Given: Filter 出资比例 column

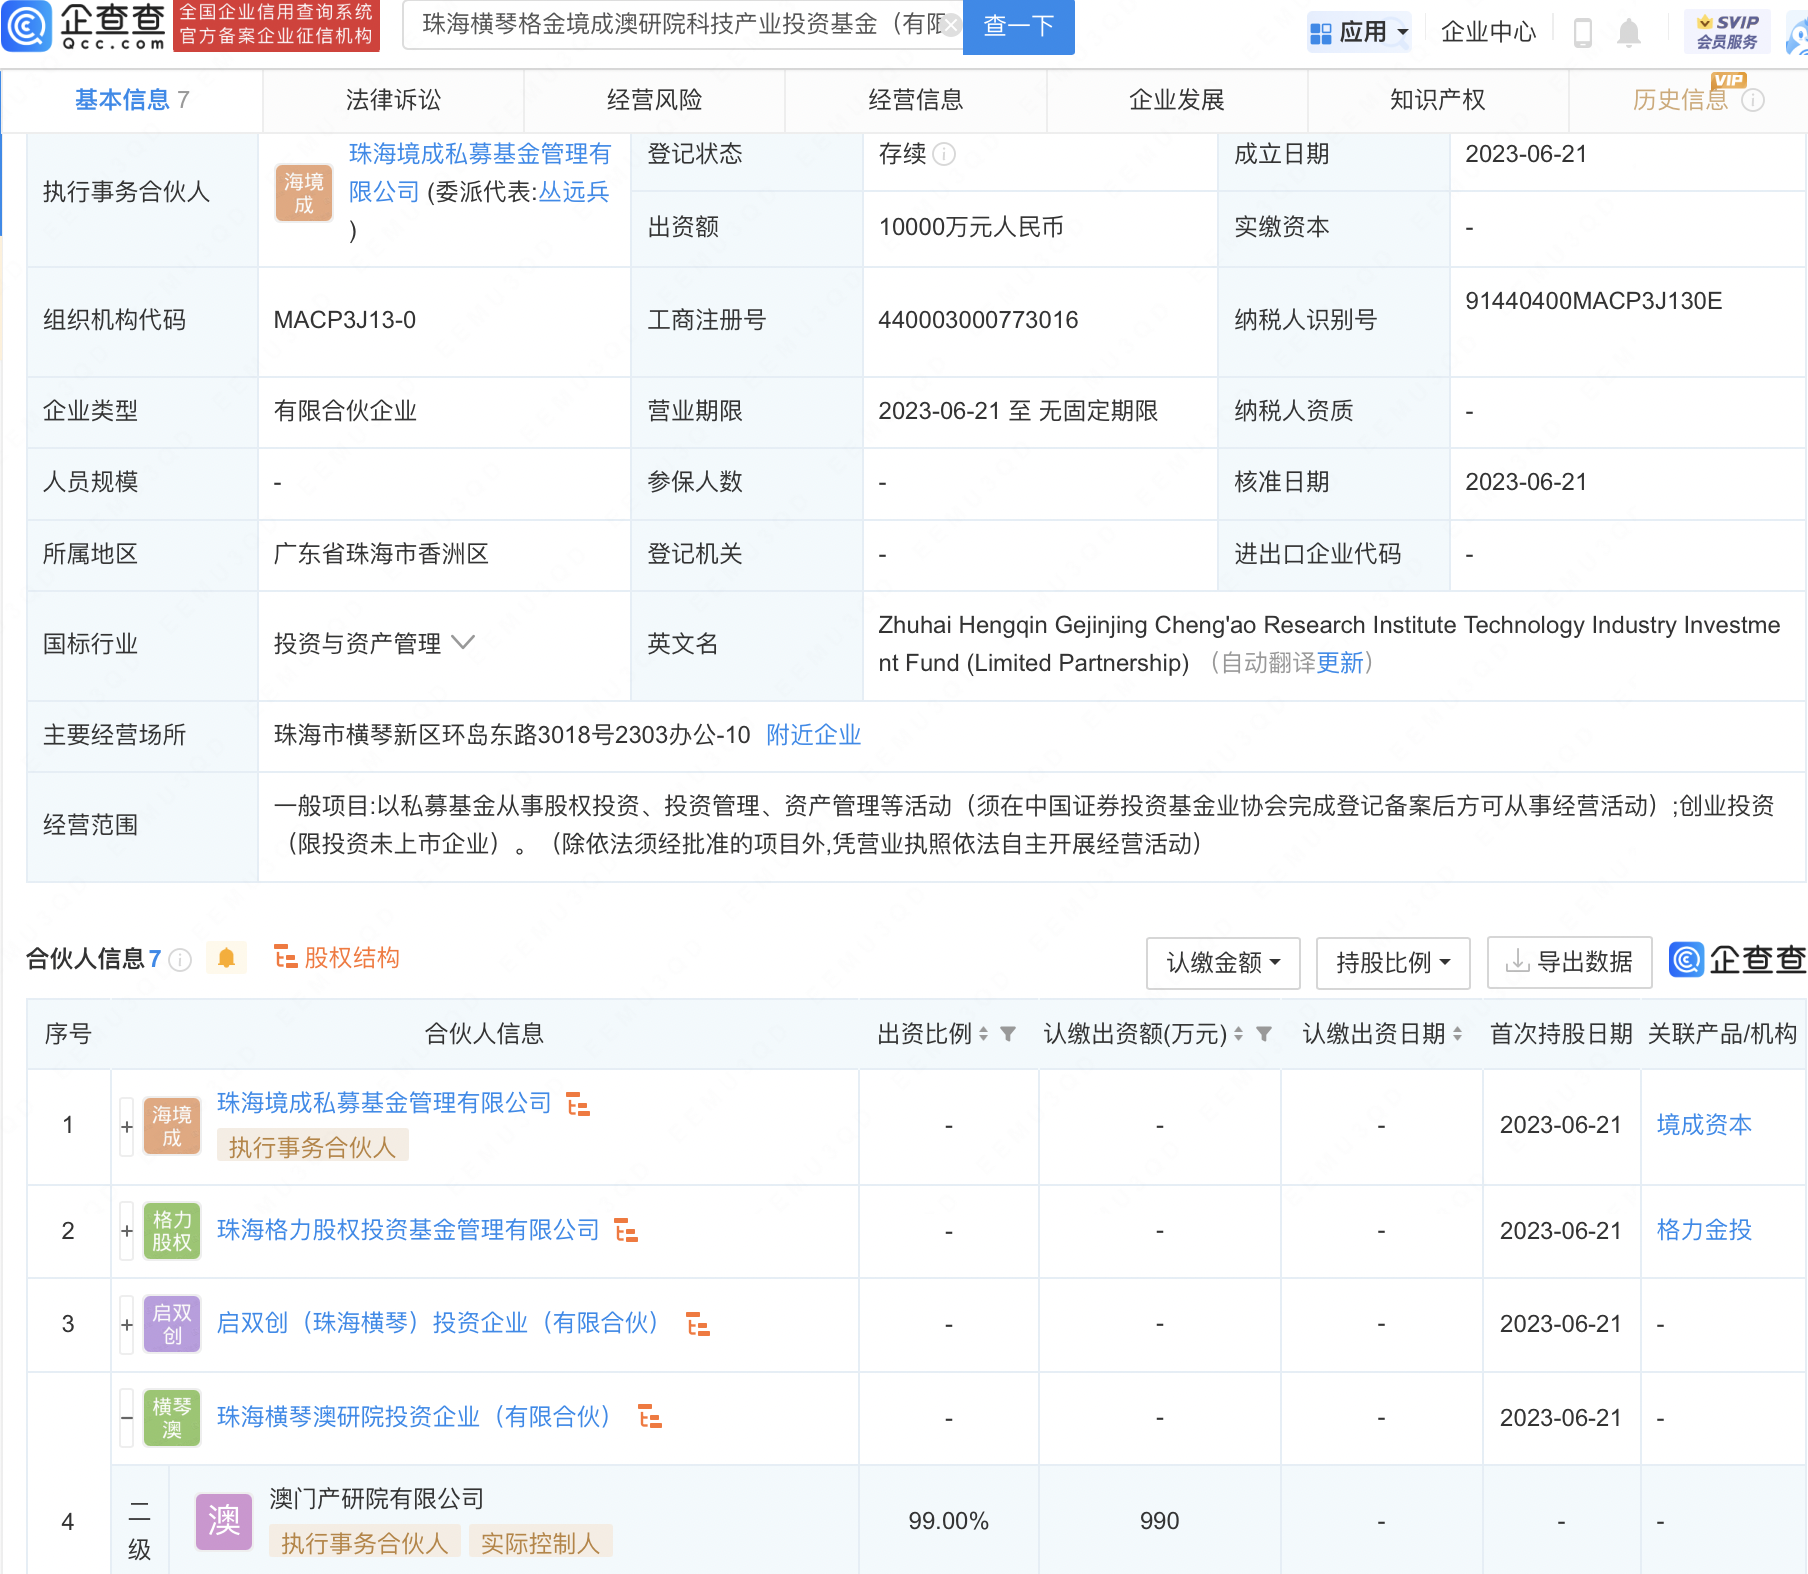Looking at the screenshot, I should [1008, 1034].
